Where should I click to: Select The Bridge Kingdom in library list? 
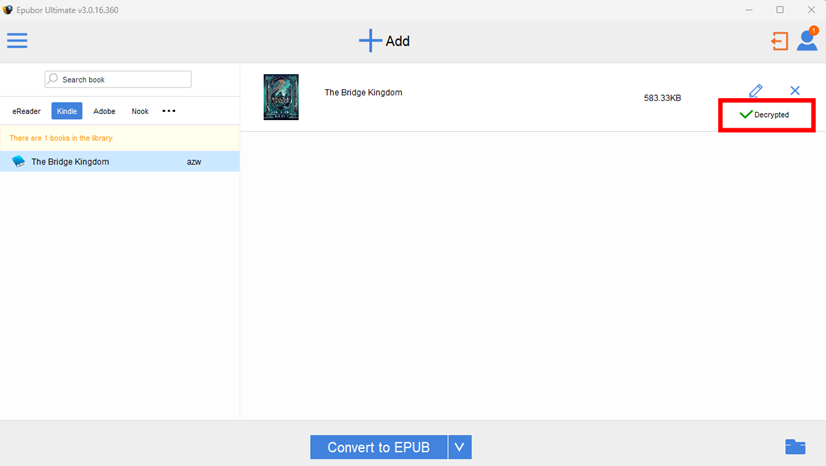pyautogui.click(x=120, y=162)
